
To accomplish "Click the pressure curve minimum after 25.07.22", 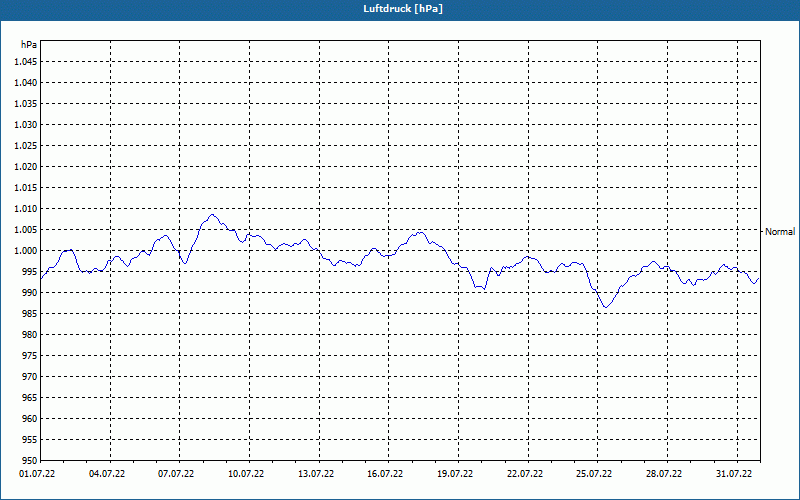I will tap(606, 307).
